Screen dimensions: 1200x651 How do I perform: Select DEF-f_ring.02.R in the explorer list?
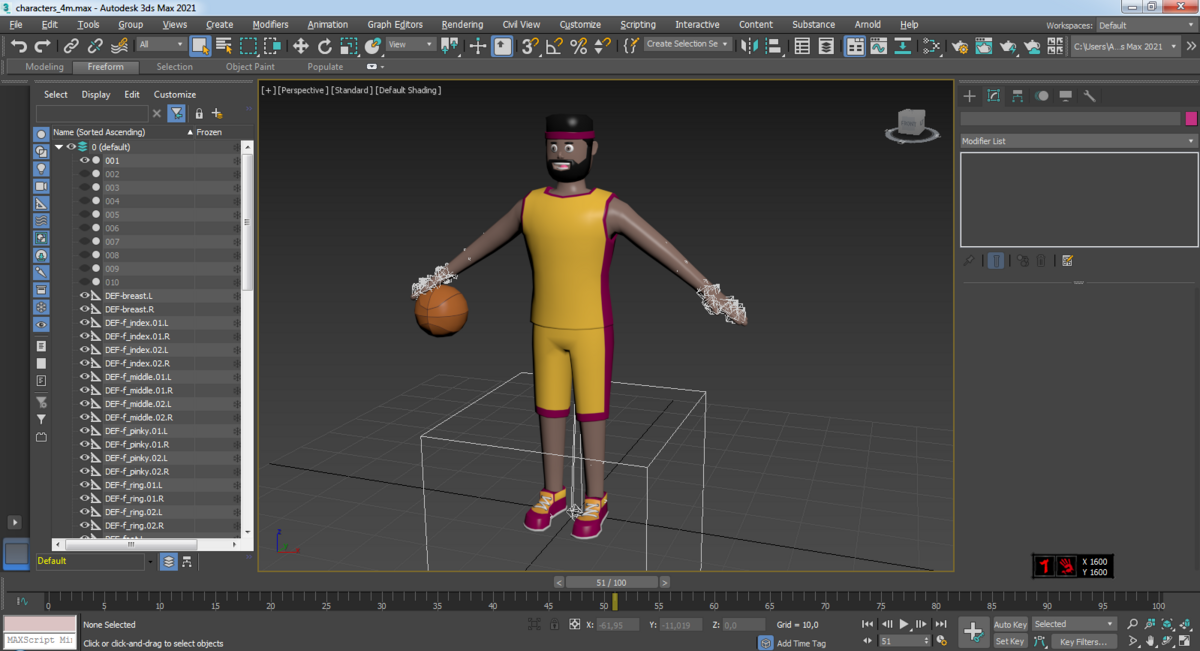point(135,525)
